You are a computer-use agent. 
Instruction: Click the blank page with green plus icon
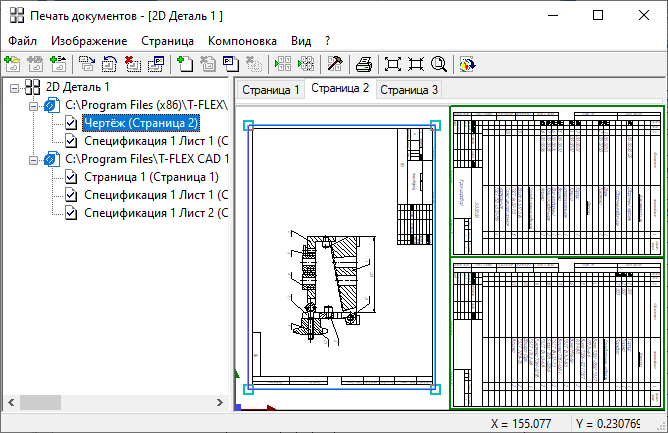click(184, 64)
